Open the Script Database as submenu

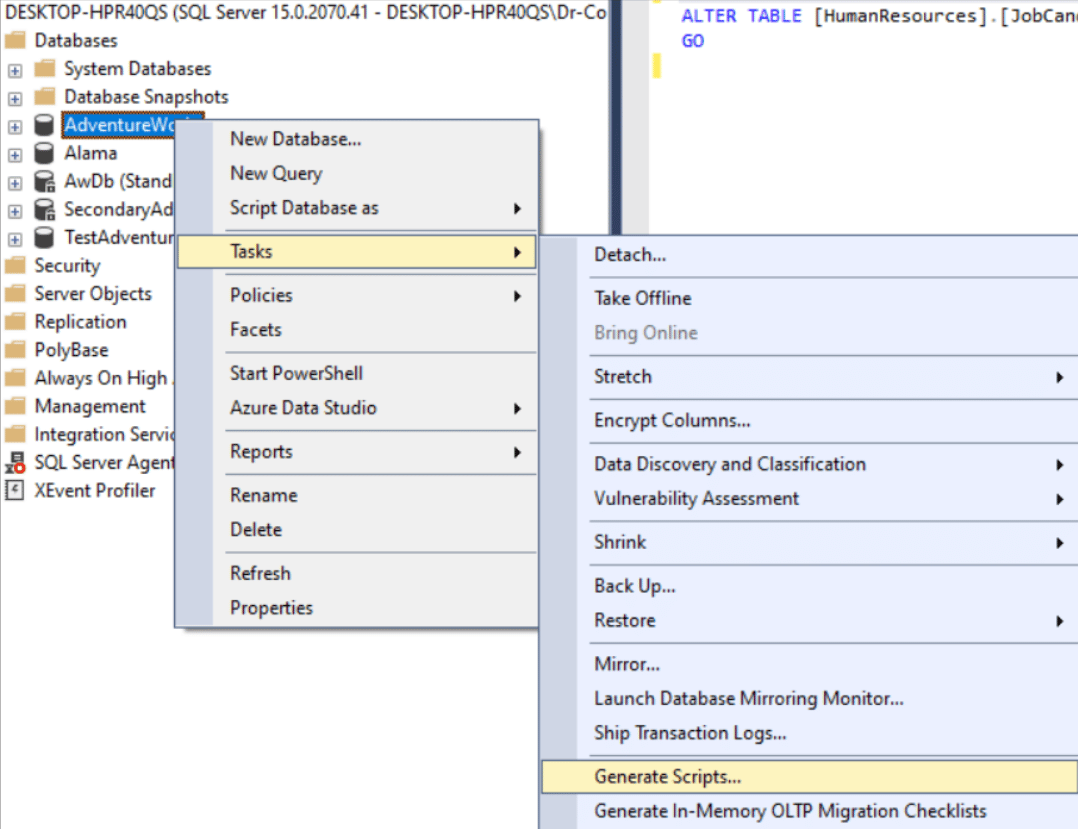point(304,208)
